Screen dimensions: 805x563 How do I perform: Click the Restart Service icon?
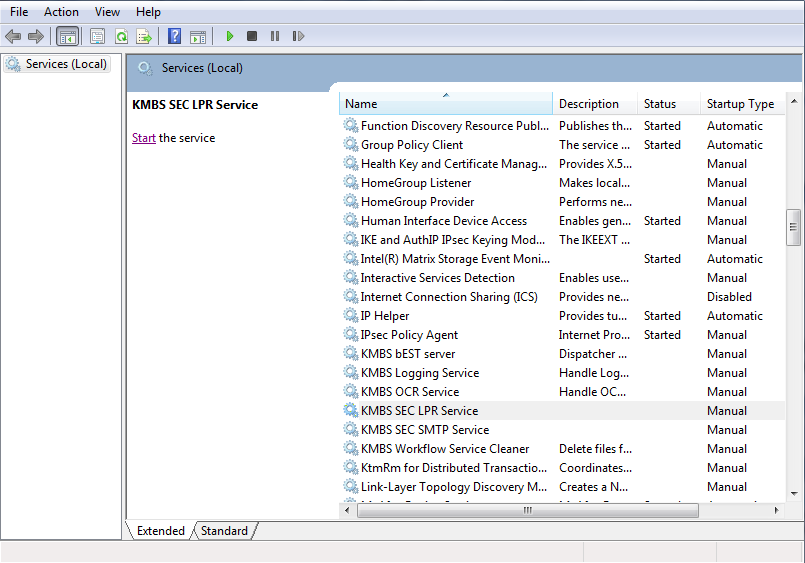click(x=298, y=36)
